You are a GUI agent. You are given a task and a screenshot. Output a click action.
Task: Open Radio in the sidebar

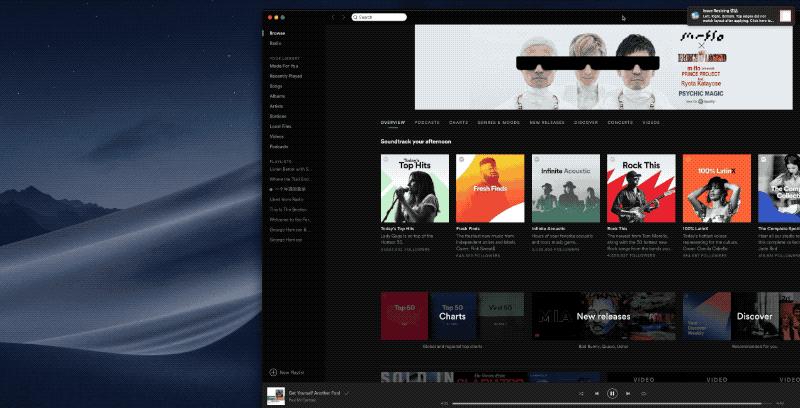pyautogui.click(x=275, y=43)
